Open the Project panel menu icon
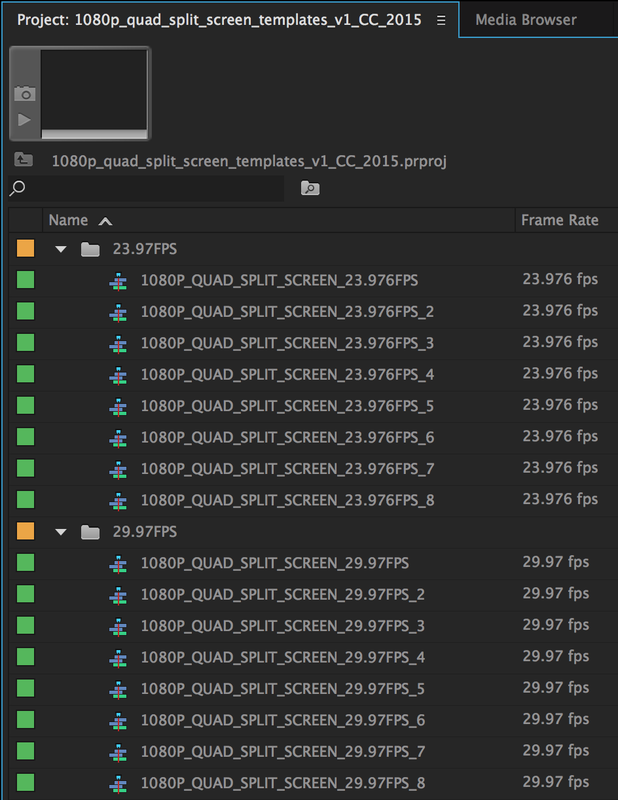The image size is (618, 800). tap(441, 20)
